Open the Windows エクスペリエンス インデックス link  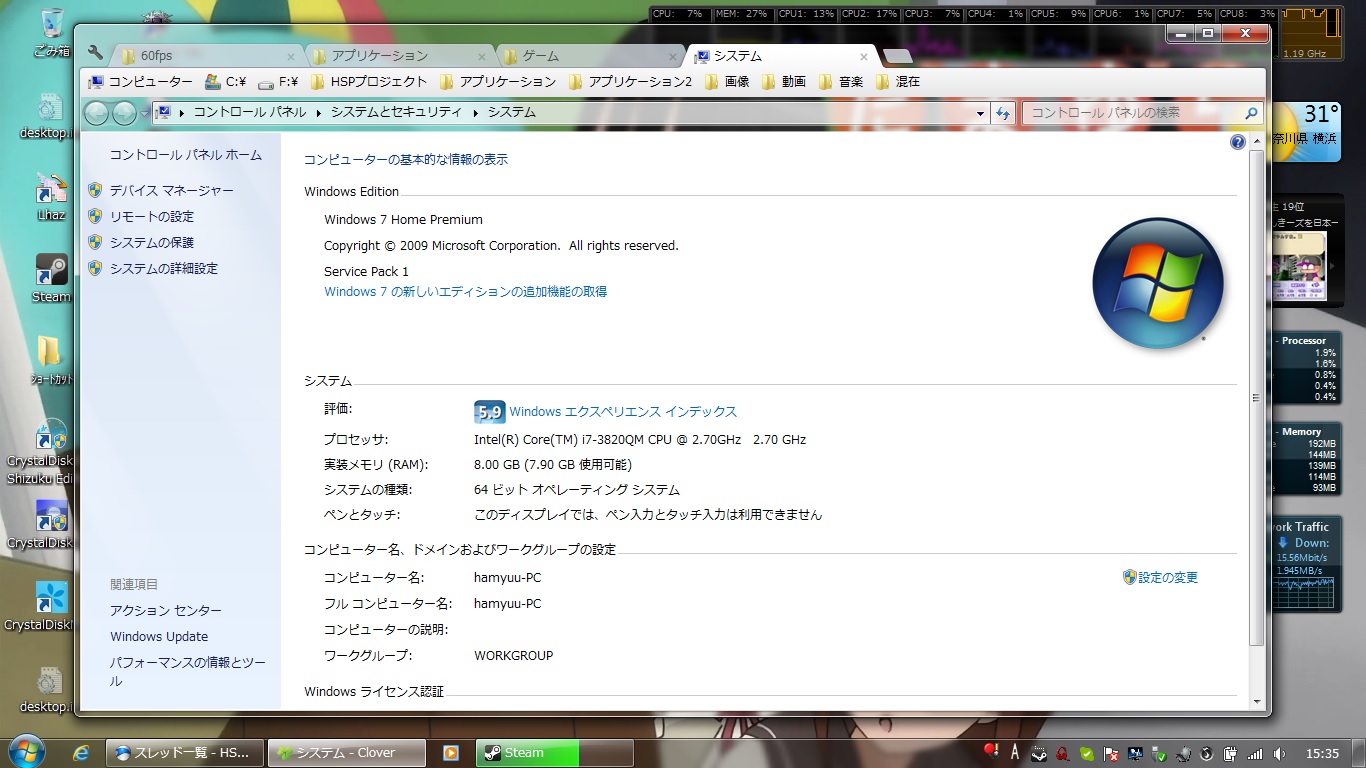[x=623, y=411]
